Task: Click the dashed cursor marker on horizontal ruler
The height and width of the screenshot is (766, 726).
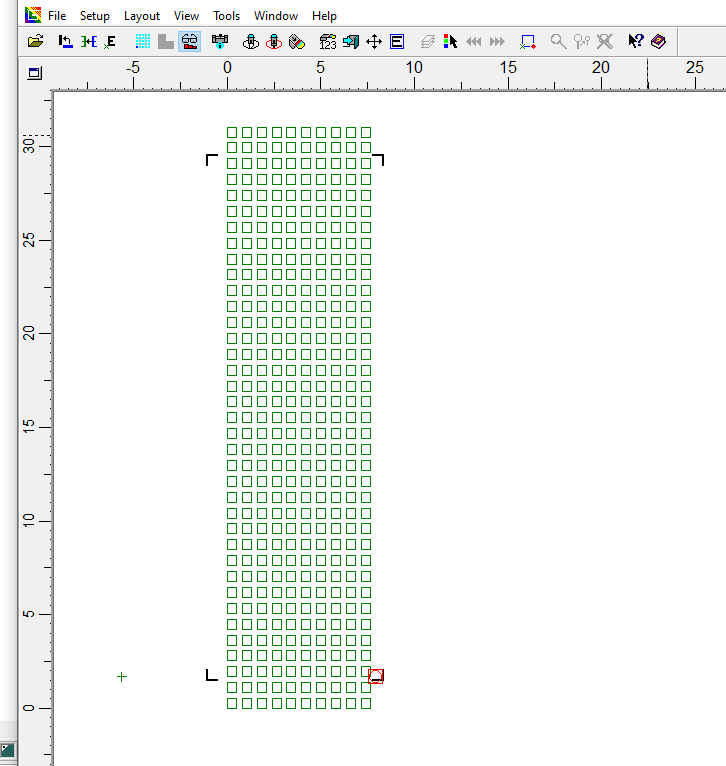Action: click(648, 73)
